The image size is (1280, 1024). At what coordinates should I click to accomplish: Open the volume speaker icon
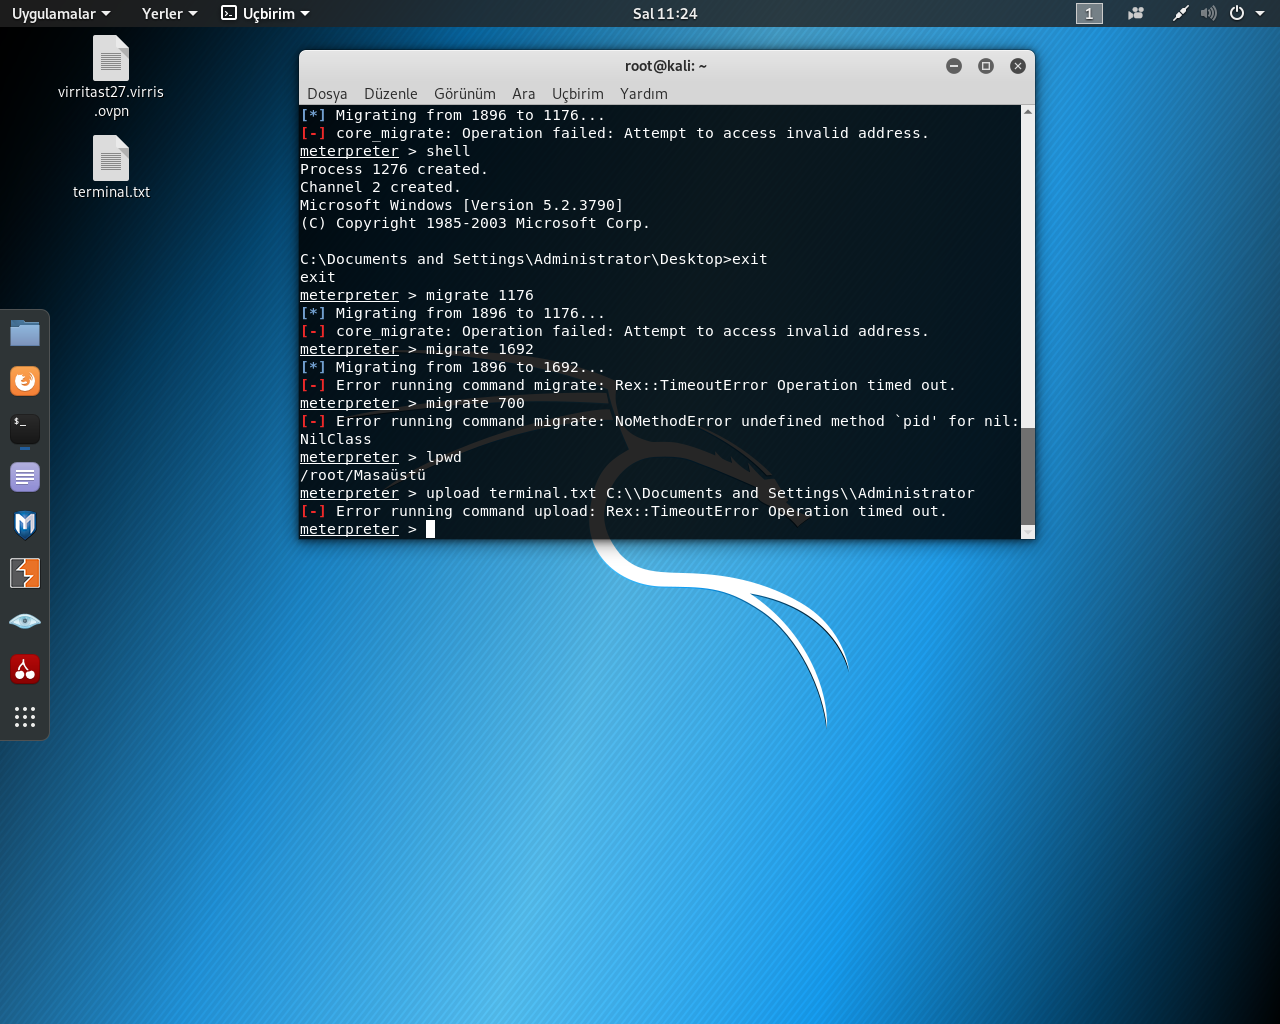(1209, 13)
